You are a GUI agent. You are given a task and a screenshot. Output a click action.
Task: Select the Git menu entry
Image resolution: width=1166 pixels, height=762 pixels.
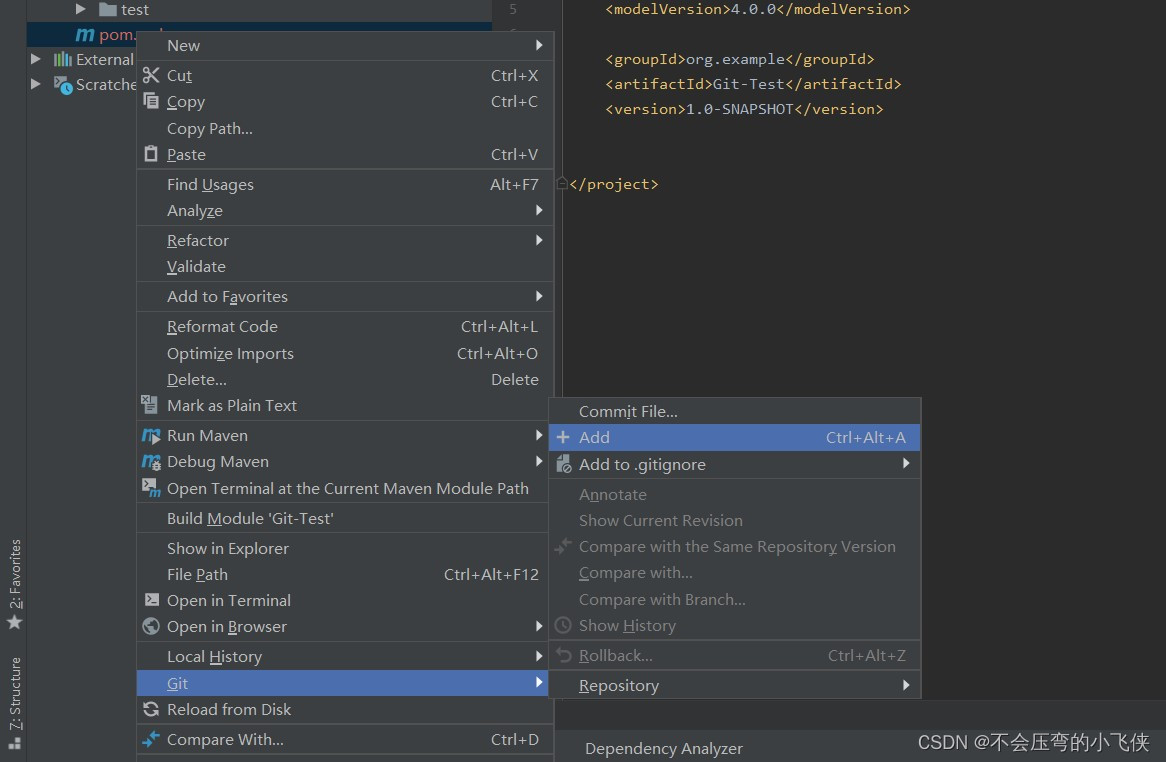coord(343,682)
